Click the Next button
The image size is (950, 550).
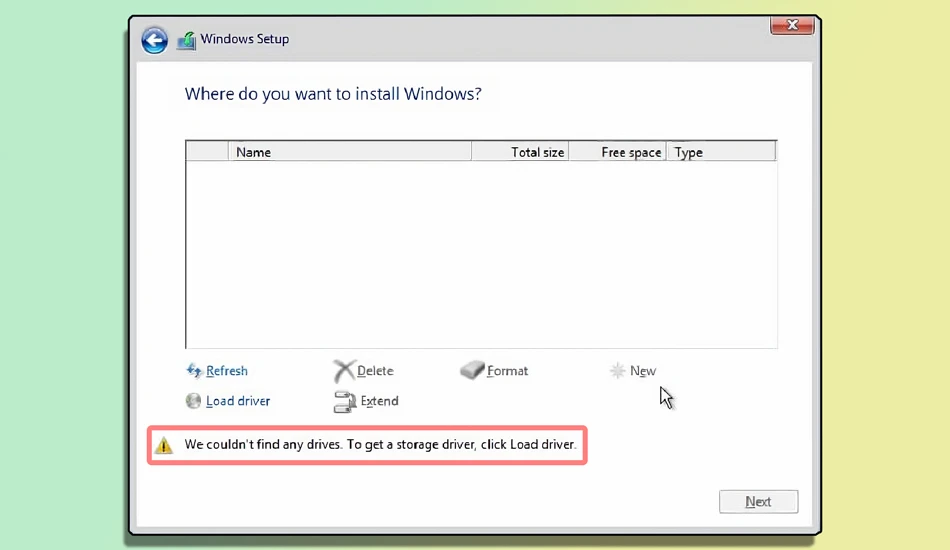coord(759,502)
